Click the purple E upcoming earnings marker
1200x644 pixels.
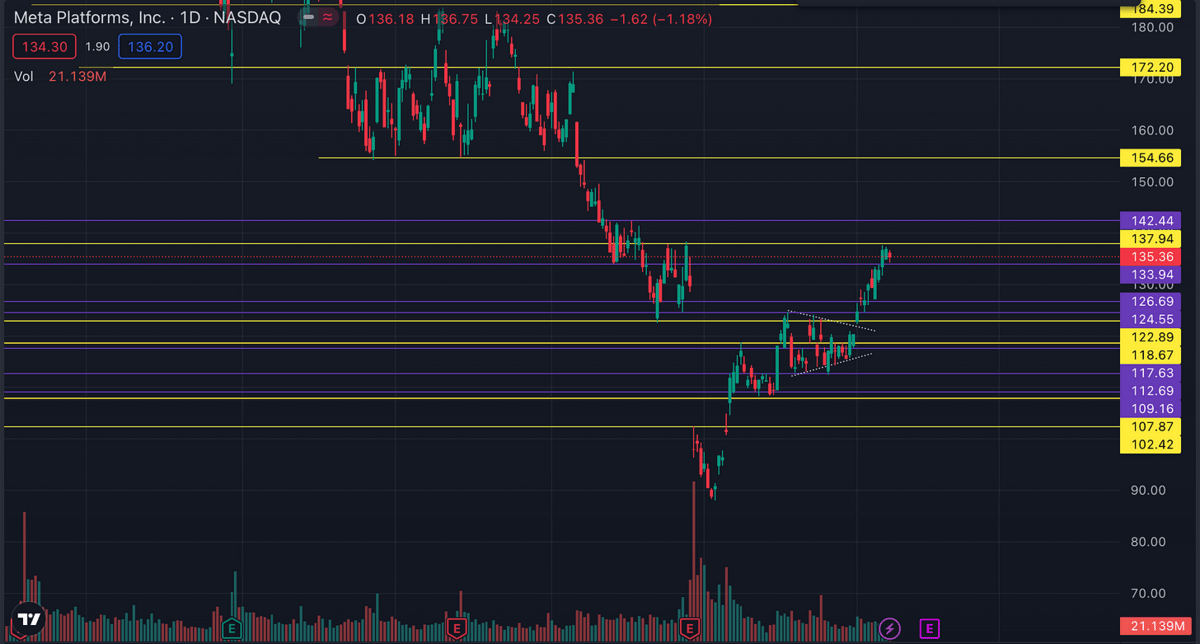tap(930, 629)
